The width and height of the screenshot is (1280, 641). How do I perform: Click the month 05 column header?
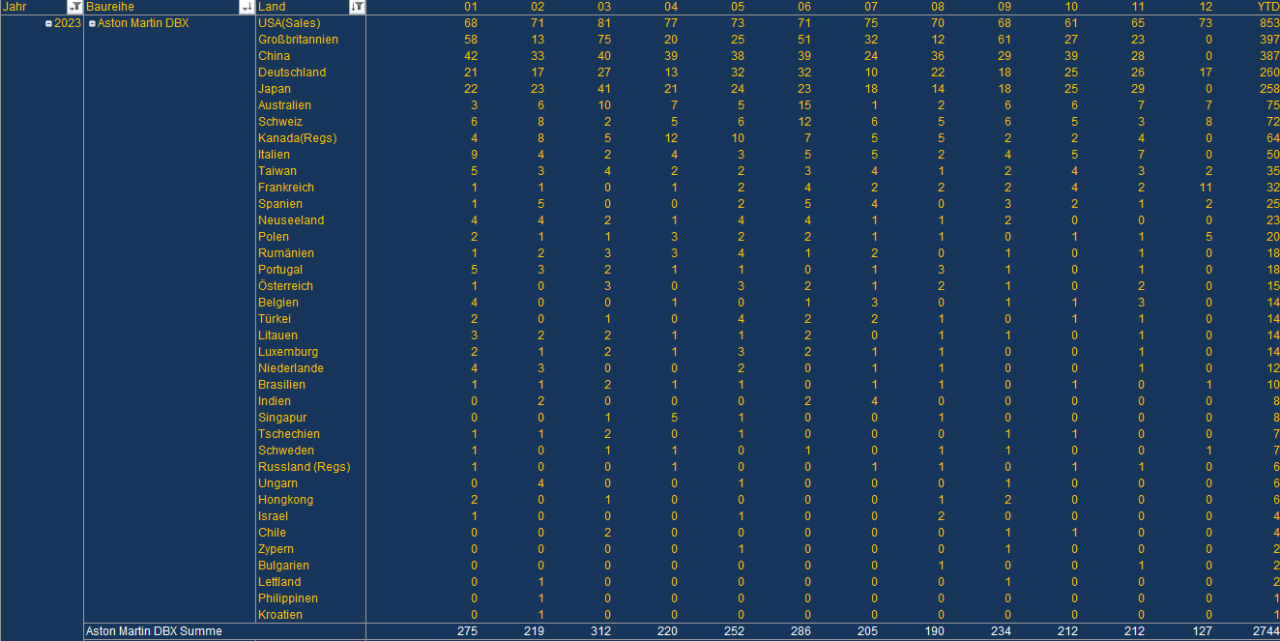coord(738,7)
